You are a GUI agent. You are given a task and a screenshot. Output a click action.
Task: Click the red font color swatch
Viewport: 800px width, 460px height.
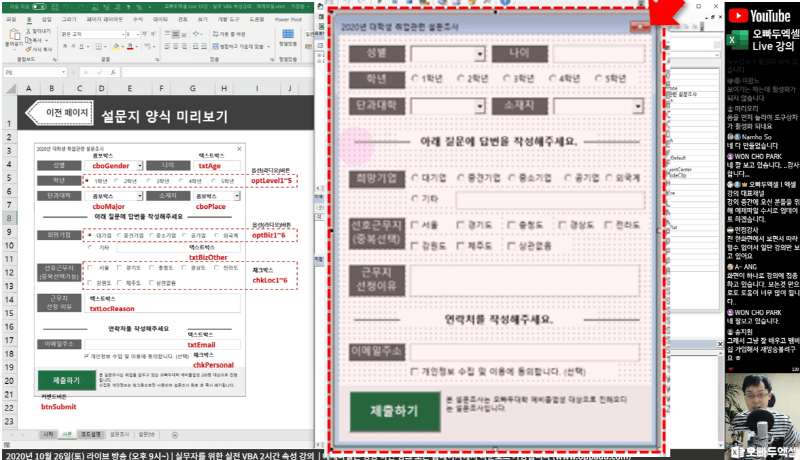pos(130,46)
